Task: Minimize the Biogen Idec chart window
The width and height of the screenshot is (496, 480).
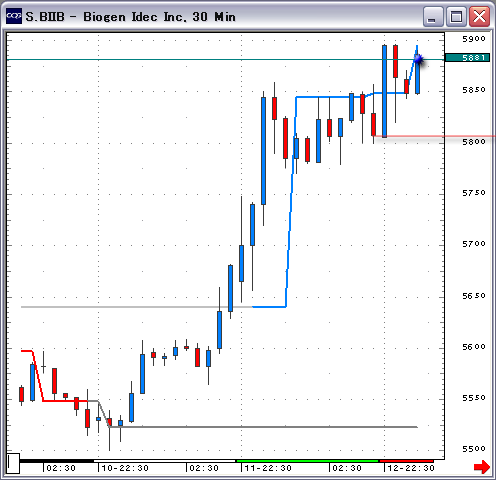Action: [x=433, y=16]
